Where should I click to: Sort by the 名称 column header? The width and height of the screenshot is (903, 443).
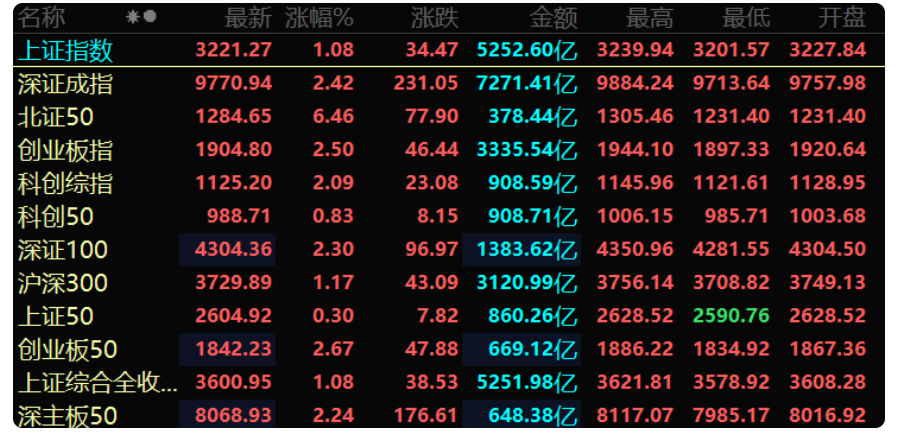[41, 18]
